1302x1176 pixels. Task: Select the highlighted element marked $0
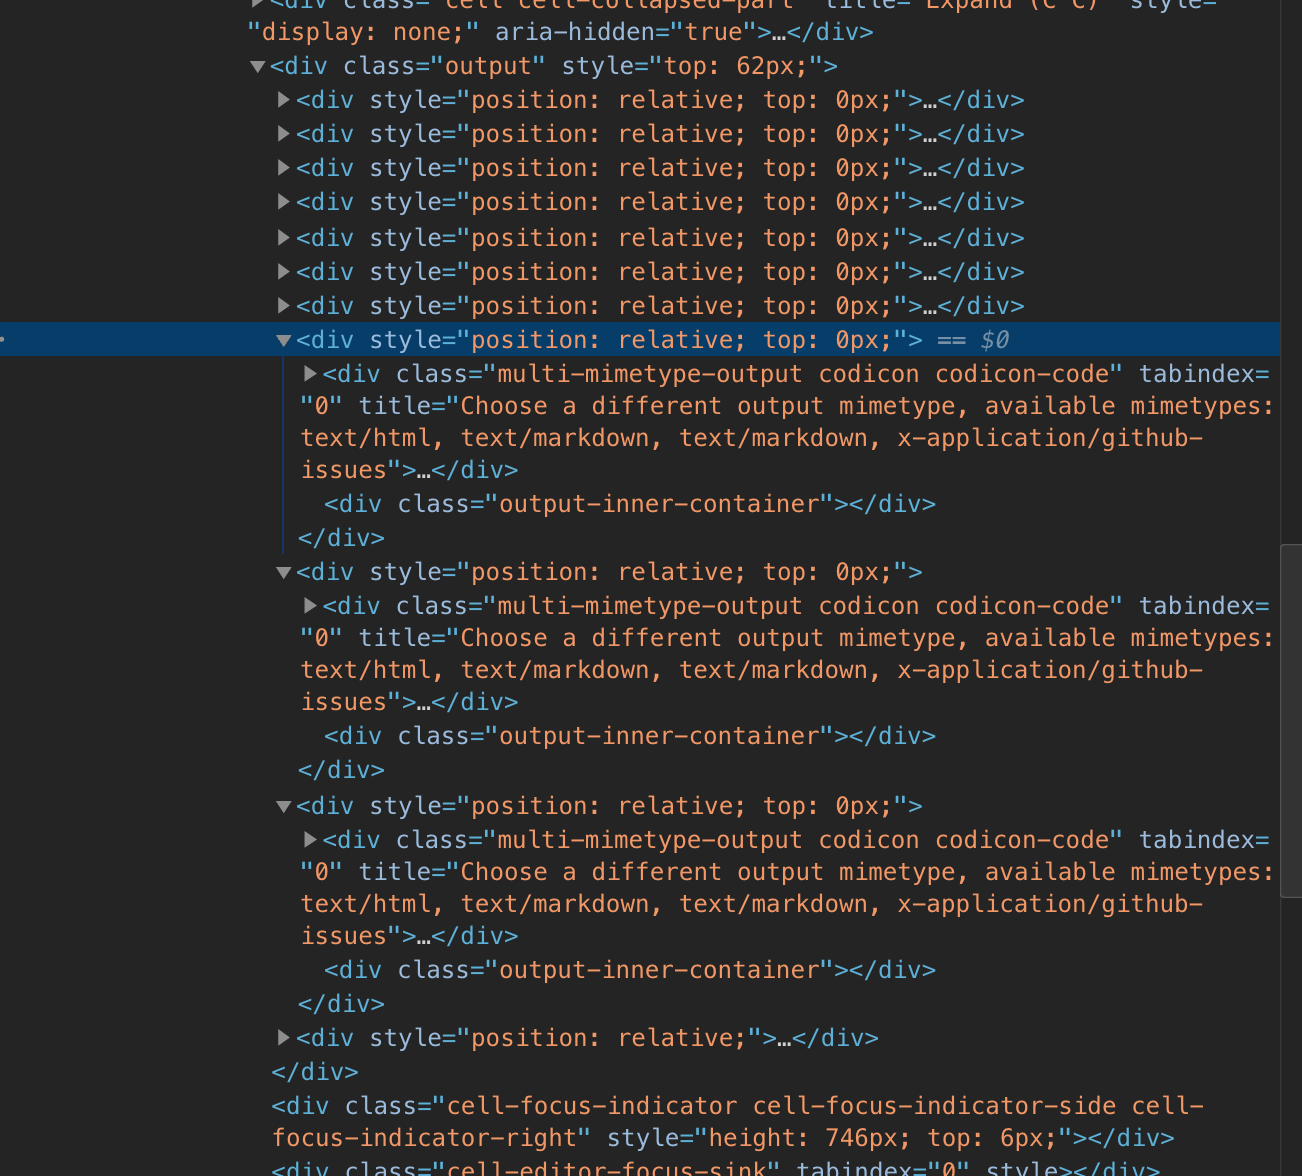(600, 339)
